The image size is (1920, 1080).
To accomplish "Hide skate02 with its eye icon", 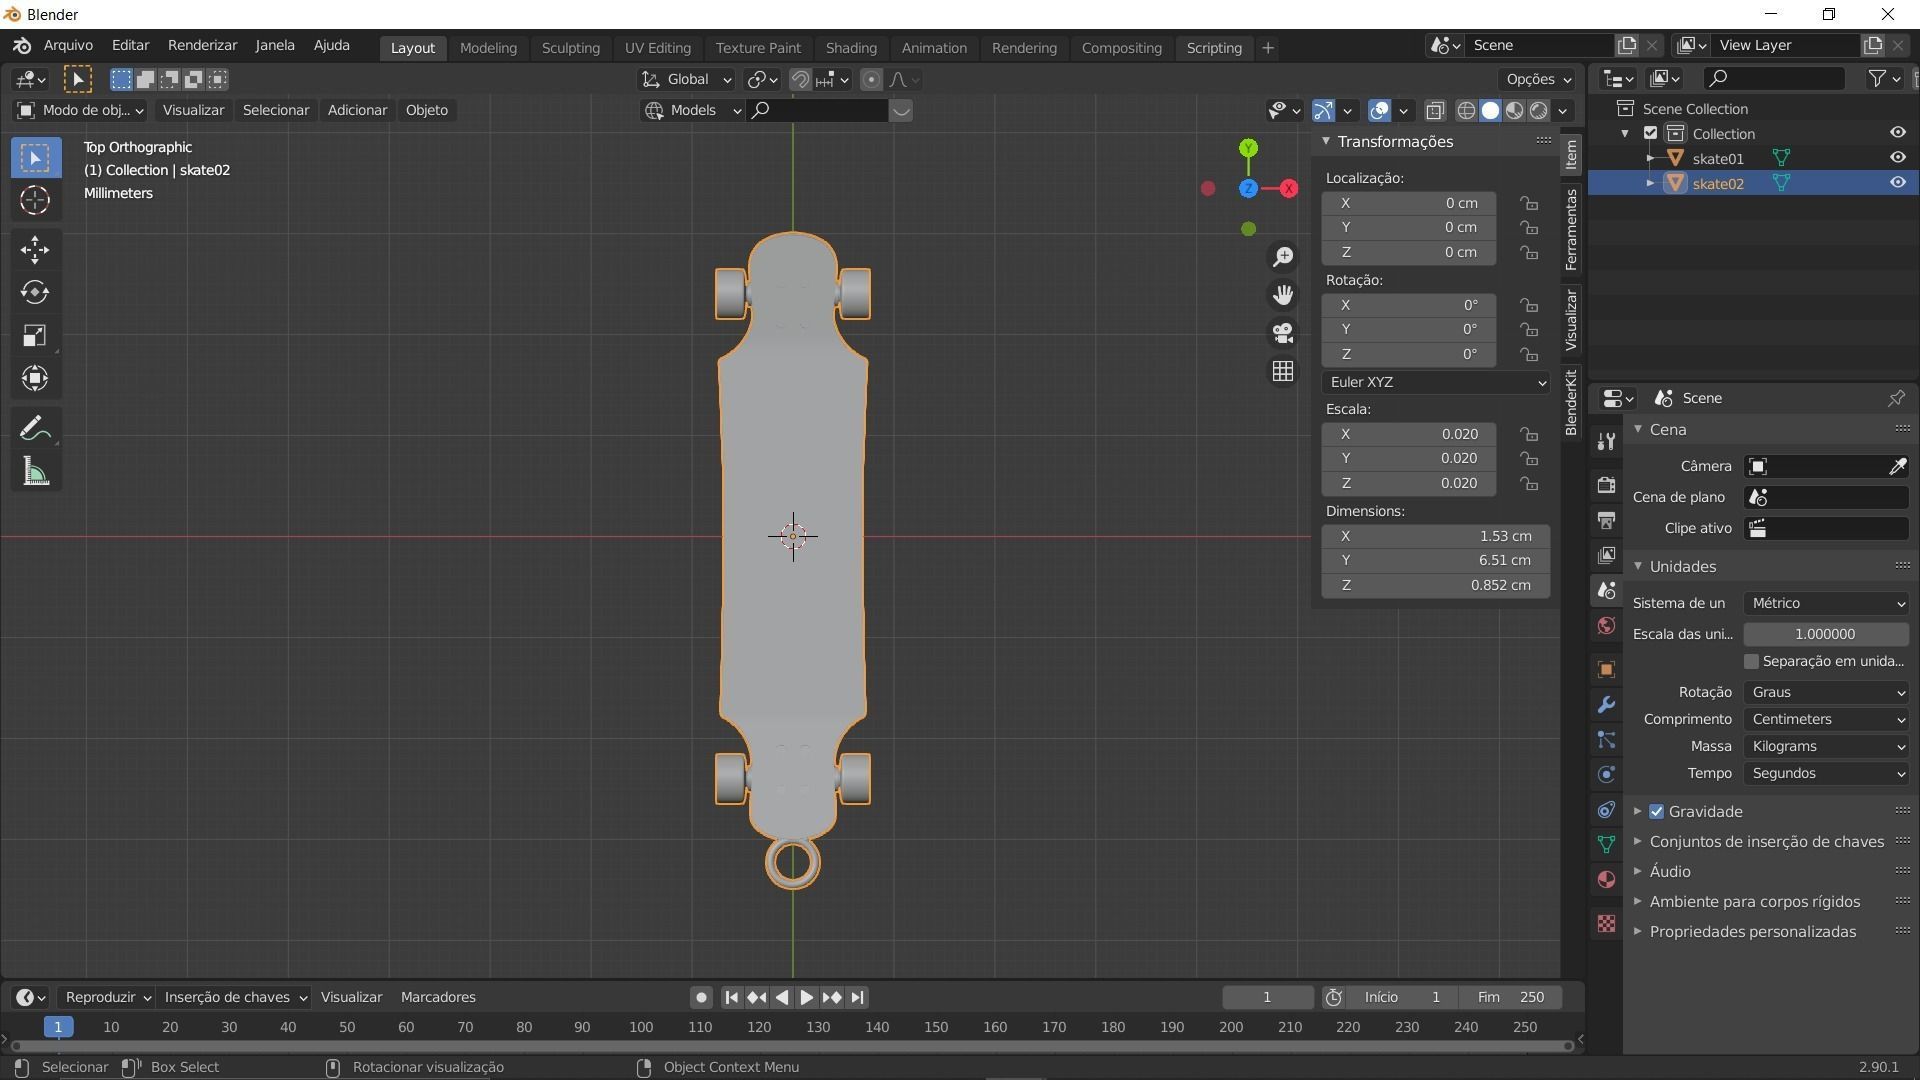I will 1897,183.
